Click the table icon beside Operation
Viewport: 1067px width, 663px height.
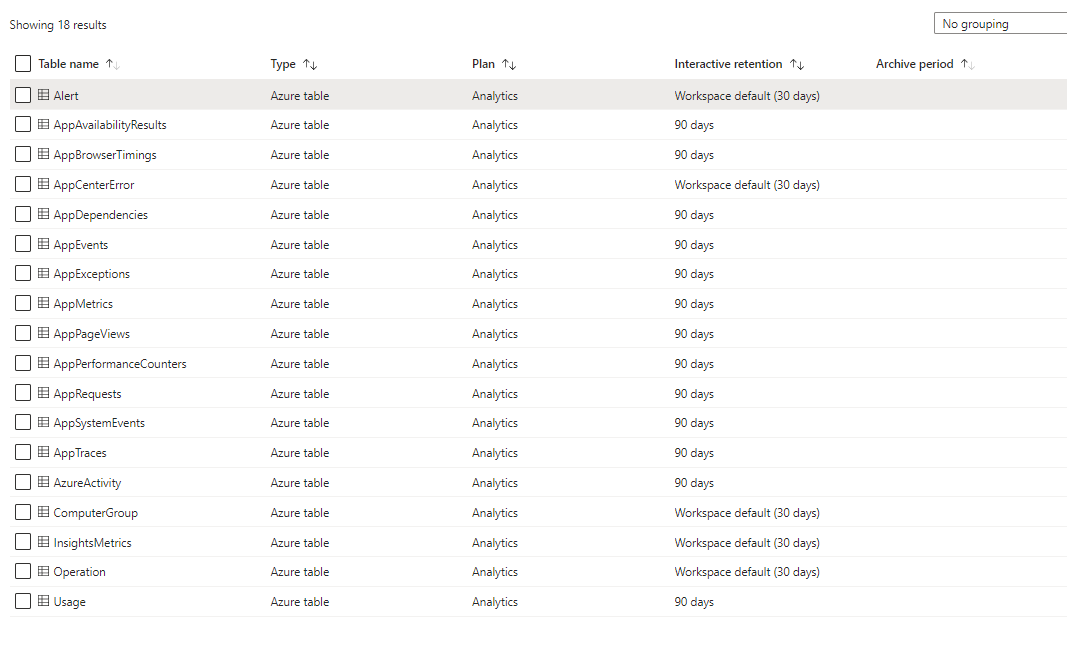[x=44, y=572]
